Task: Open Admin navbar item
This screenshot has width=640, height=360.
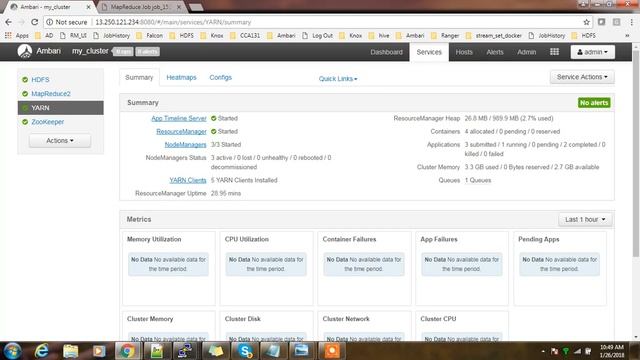Action: [527, 52]
